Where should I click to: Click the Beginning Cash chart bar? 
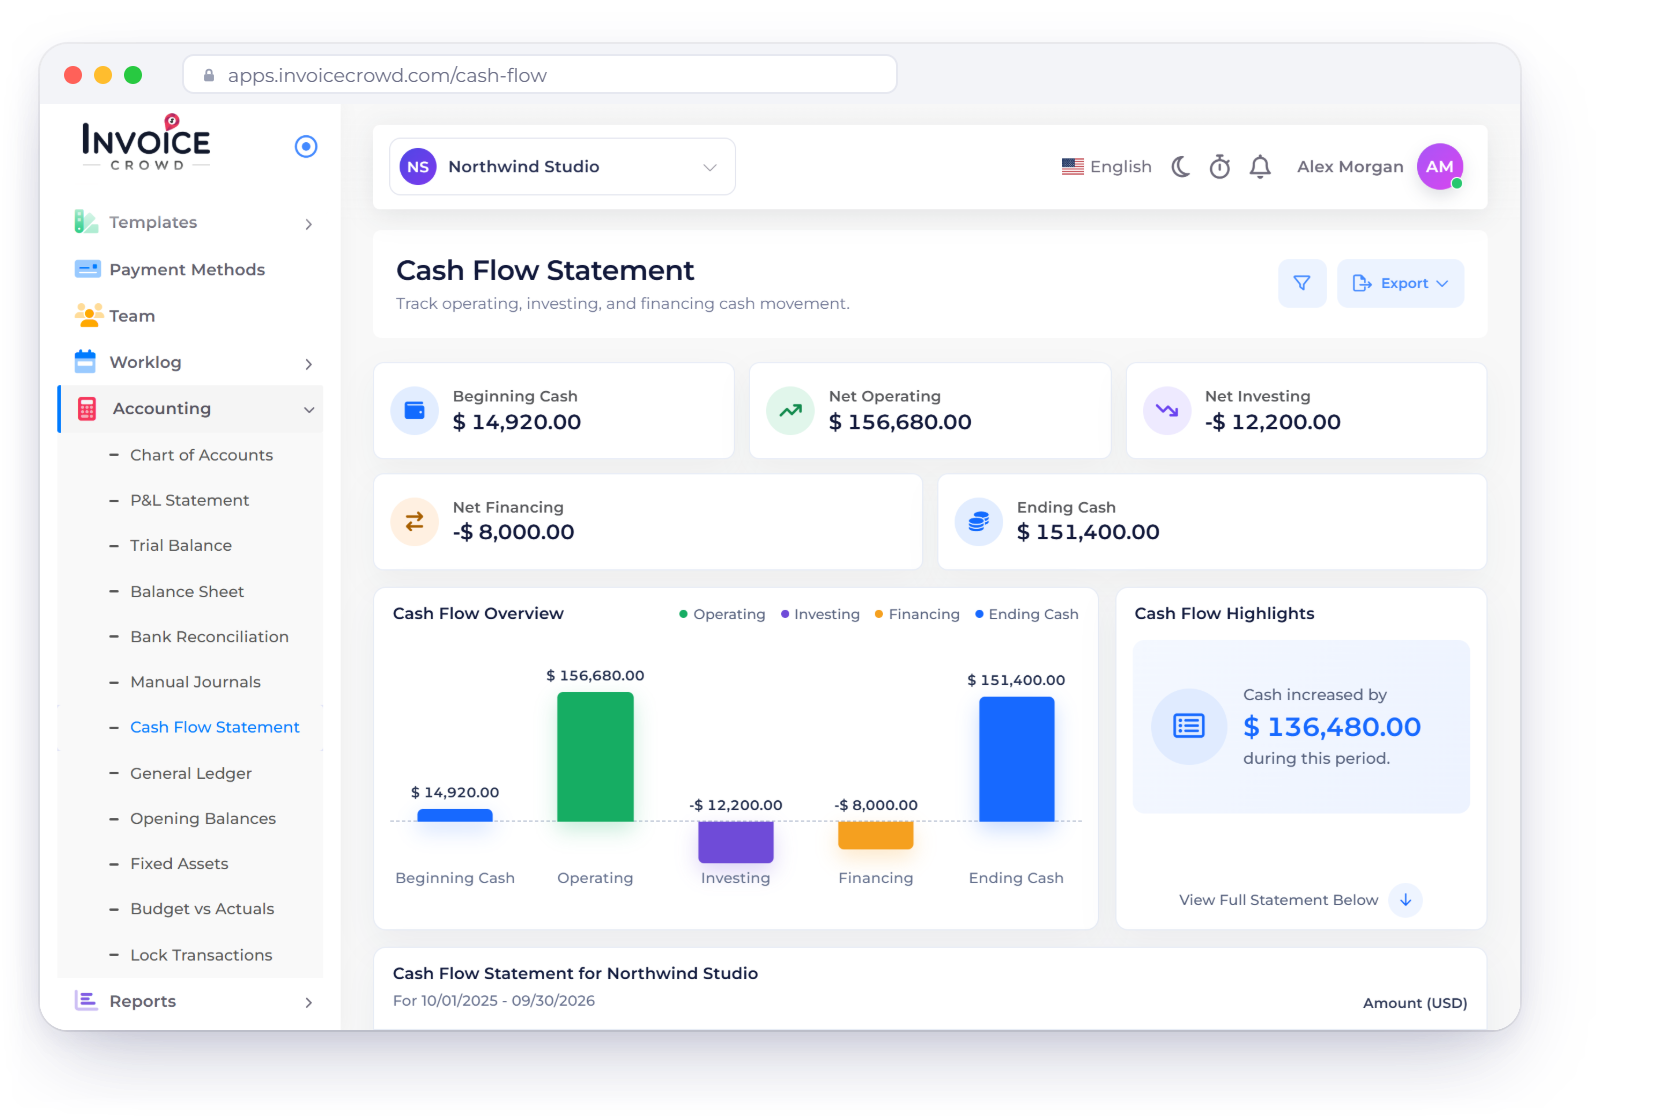click(455, 816)
